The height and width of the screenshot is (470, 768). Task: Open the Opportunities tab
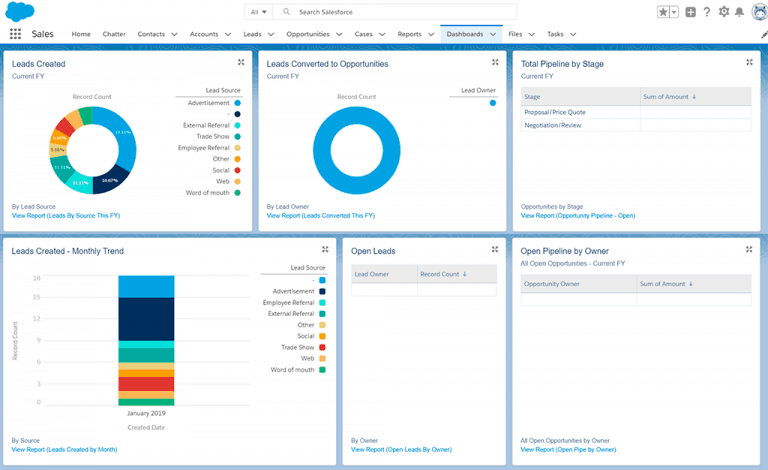click(x=308, y=34)
